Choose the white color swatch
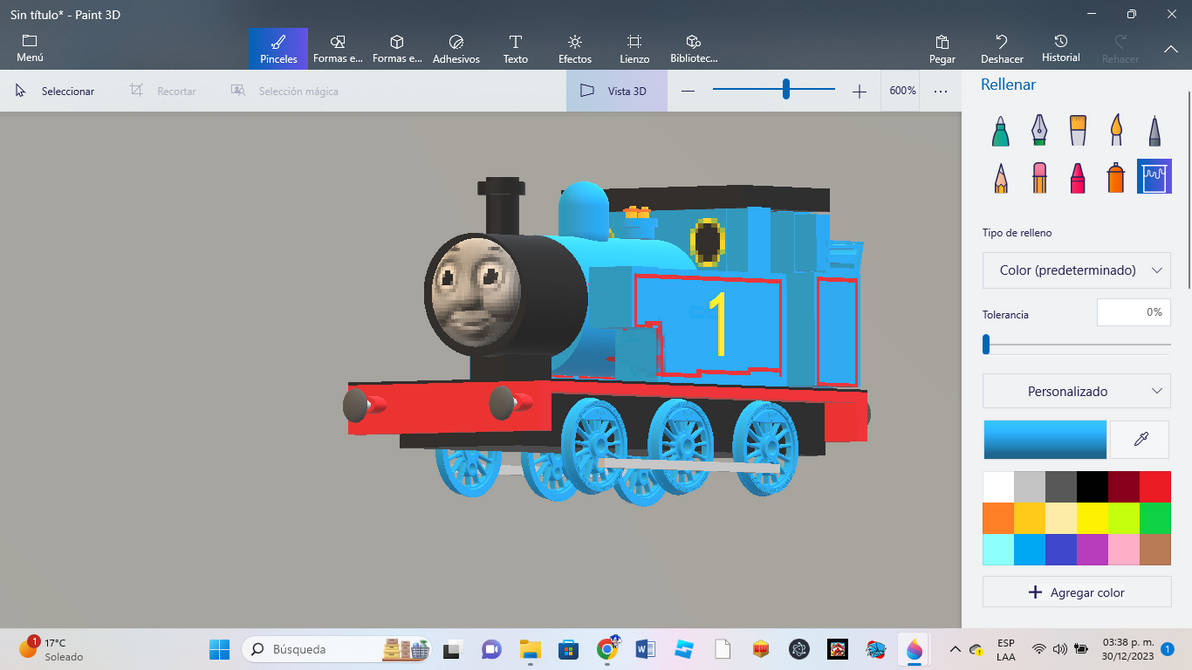The width and height of the screenshot is (1192, 670). tap(998, 487)
